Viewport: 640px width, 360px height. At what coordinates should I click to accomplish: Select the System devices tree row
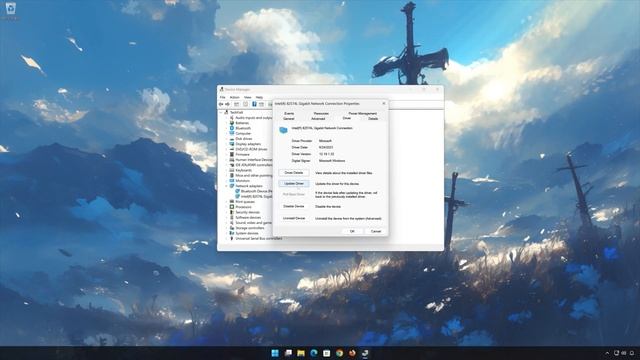tap(244, 233)
